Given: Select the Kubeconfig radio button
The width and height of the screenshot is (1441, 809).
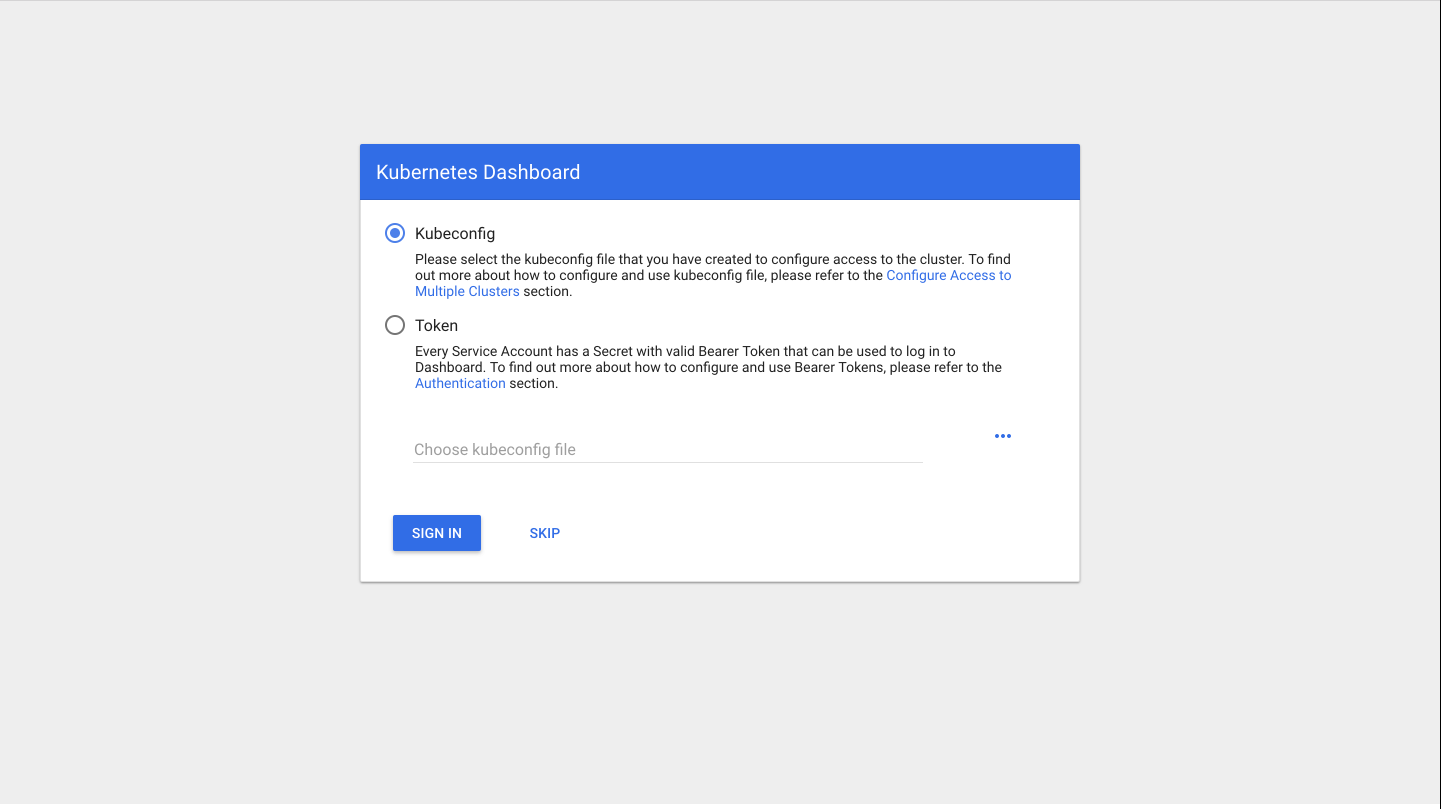Looking at the screenshot, I should point(395,233).
